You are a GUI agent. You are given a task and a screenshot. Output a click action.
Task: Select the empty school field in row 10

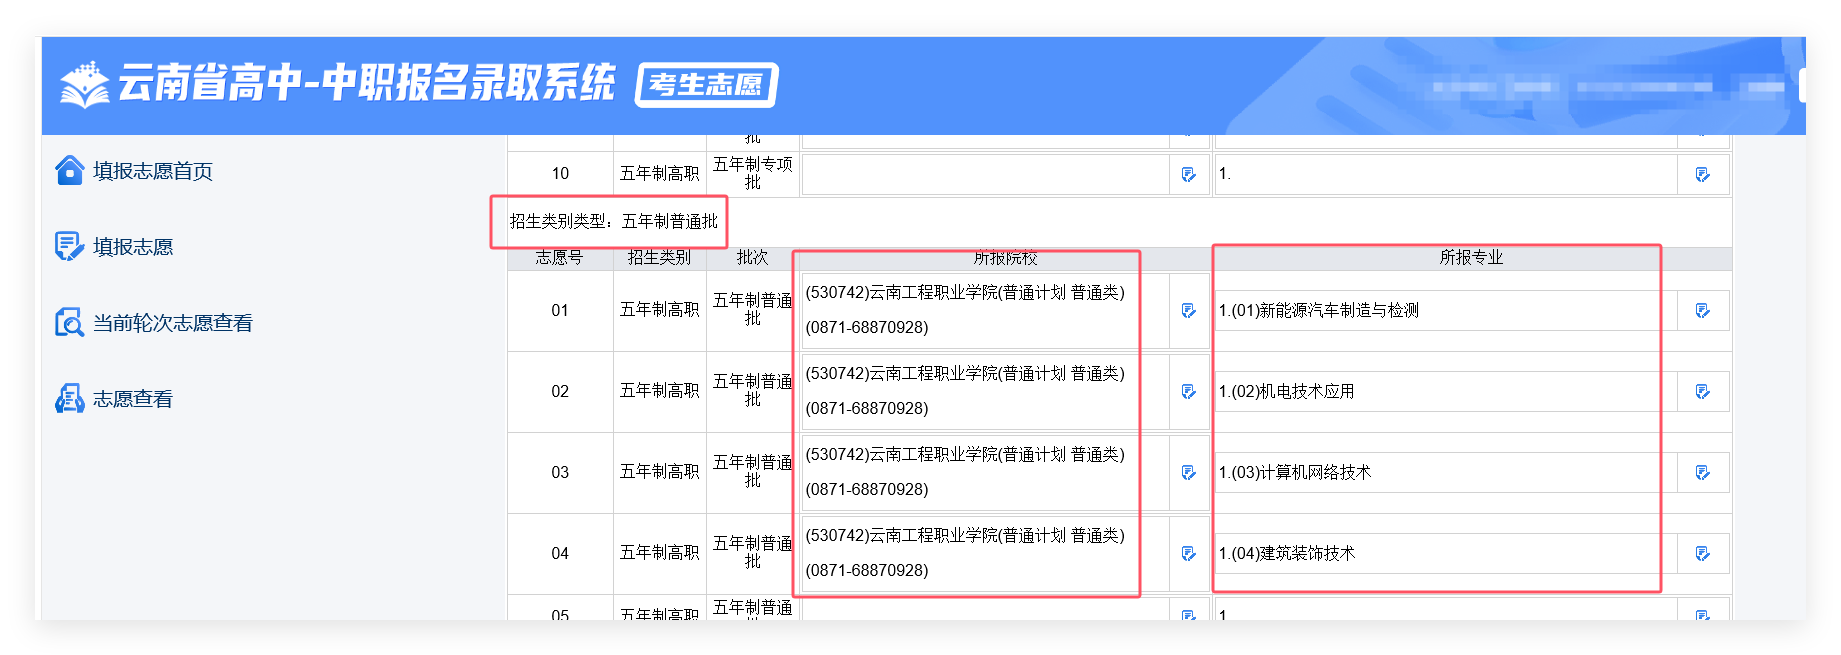coord(985,174)
